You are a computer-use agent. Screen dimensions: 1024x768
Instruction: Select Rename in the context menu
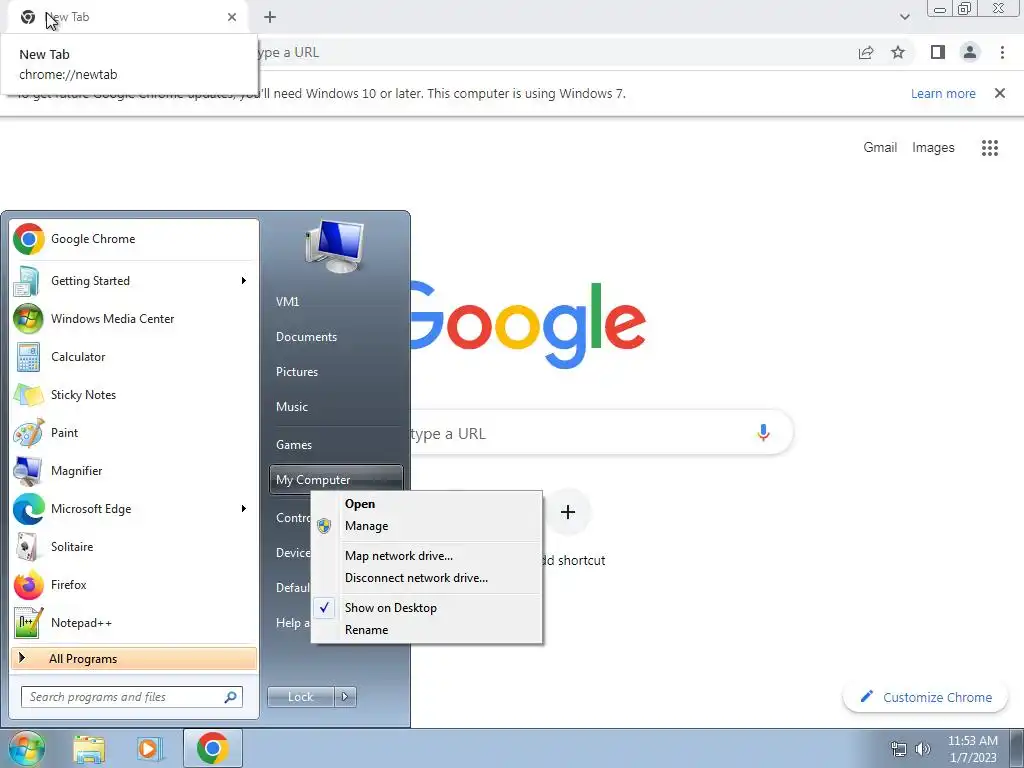tap(426, 630)
